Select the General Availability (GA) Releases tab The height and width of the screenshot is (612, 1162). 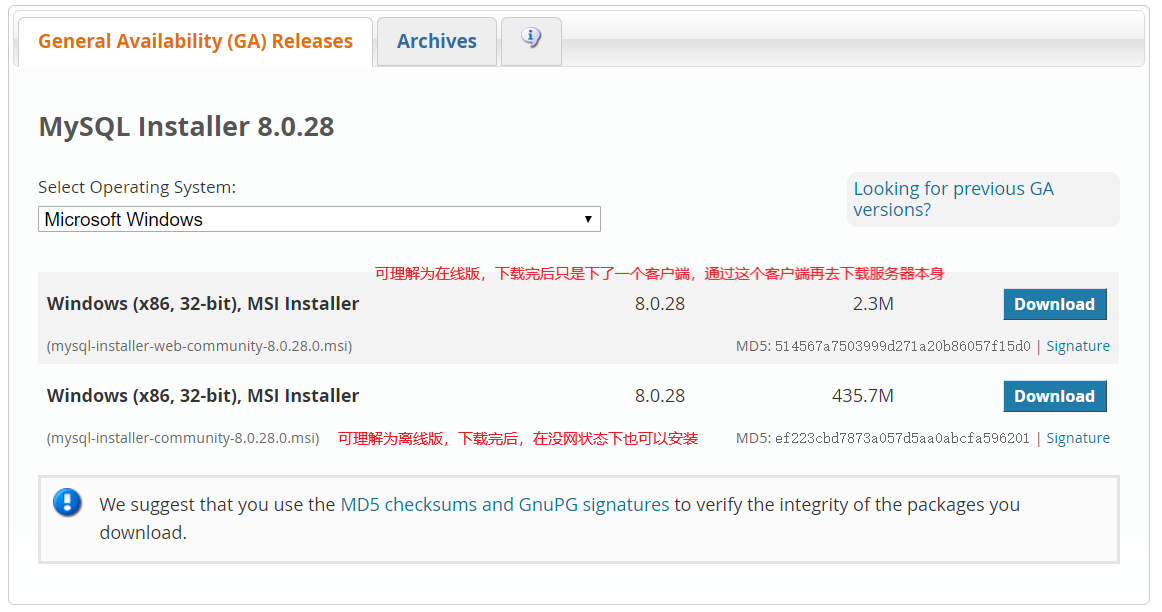pyautogui.click(x=194, y=41)
